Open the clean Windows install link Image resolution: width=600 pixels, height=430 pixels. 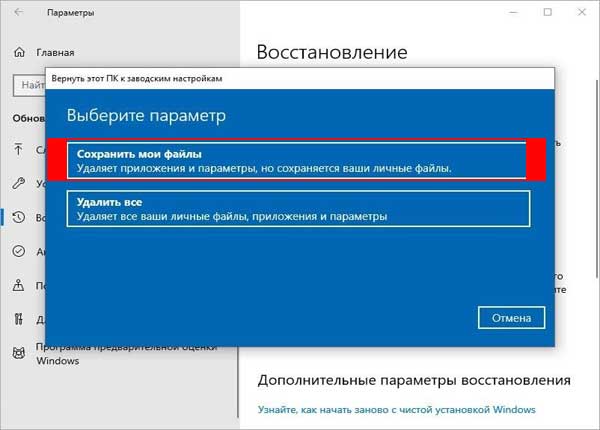pyautogui.click(x=396, y=409)
